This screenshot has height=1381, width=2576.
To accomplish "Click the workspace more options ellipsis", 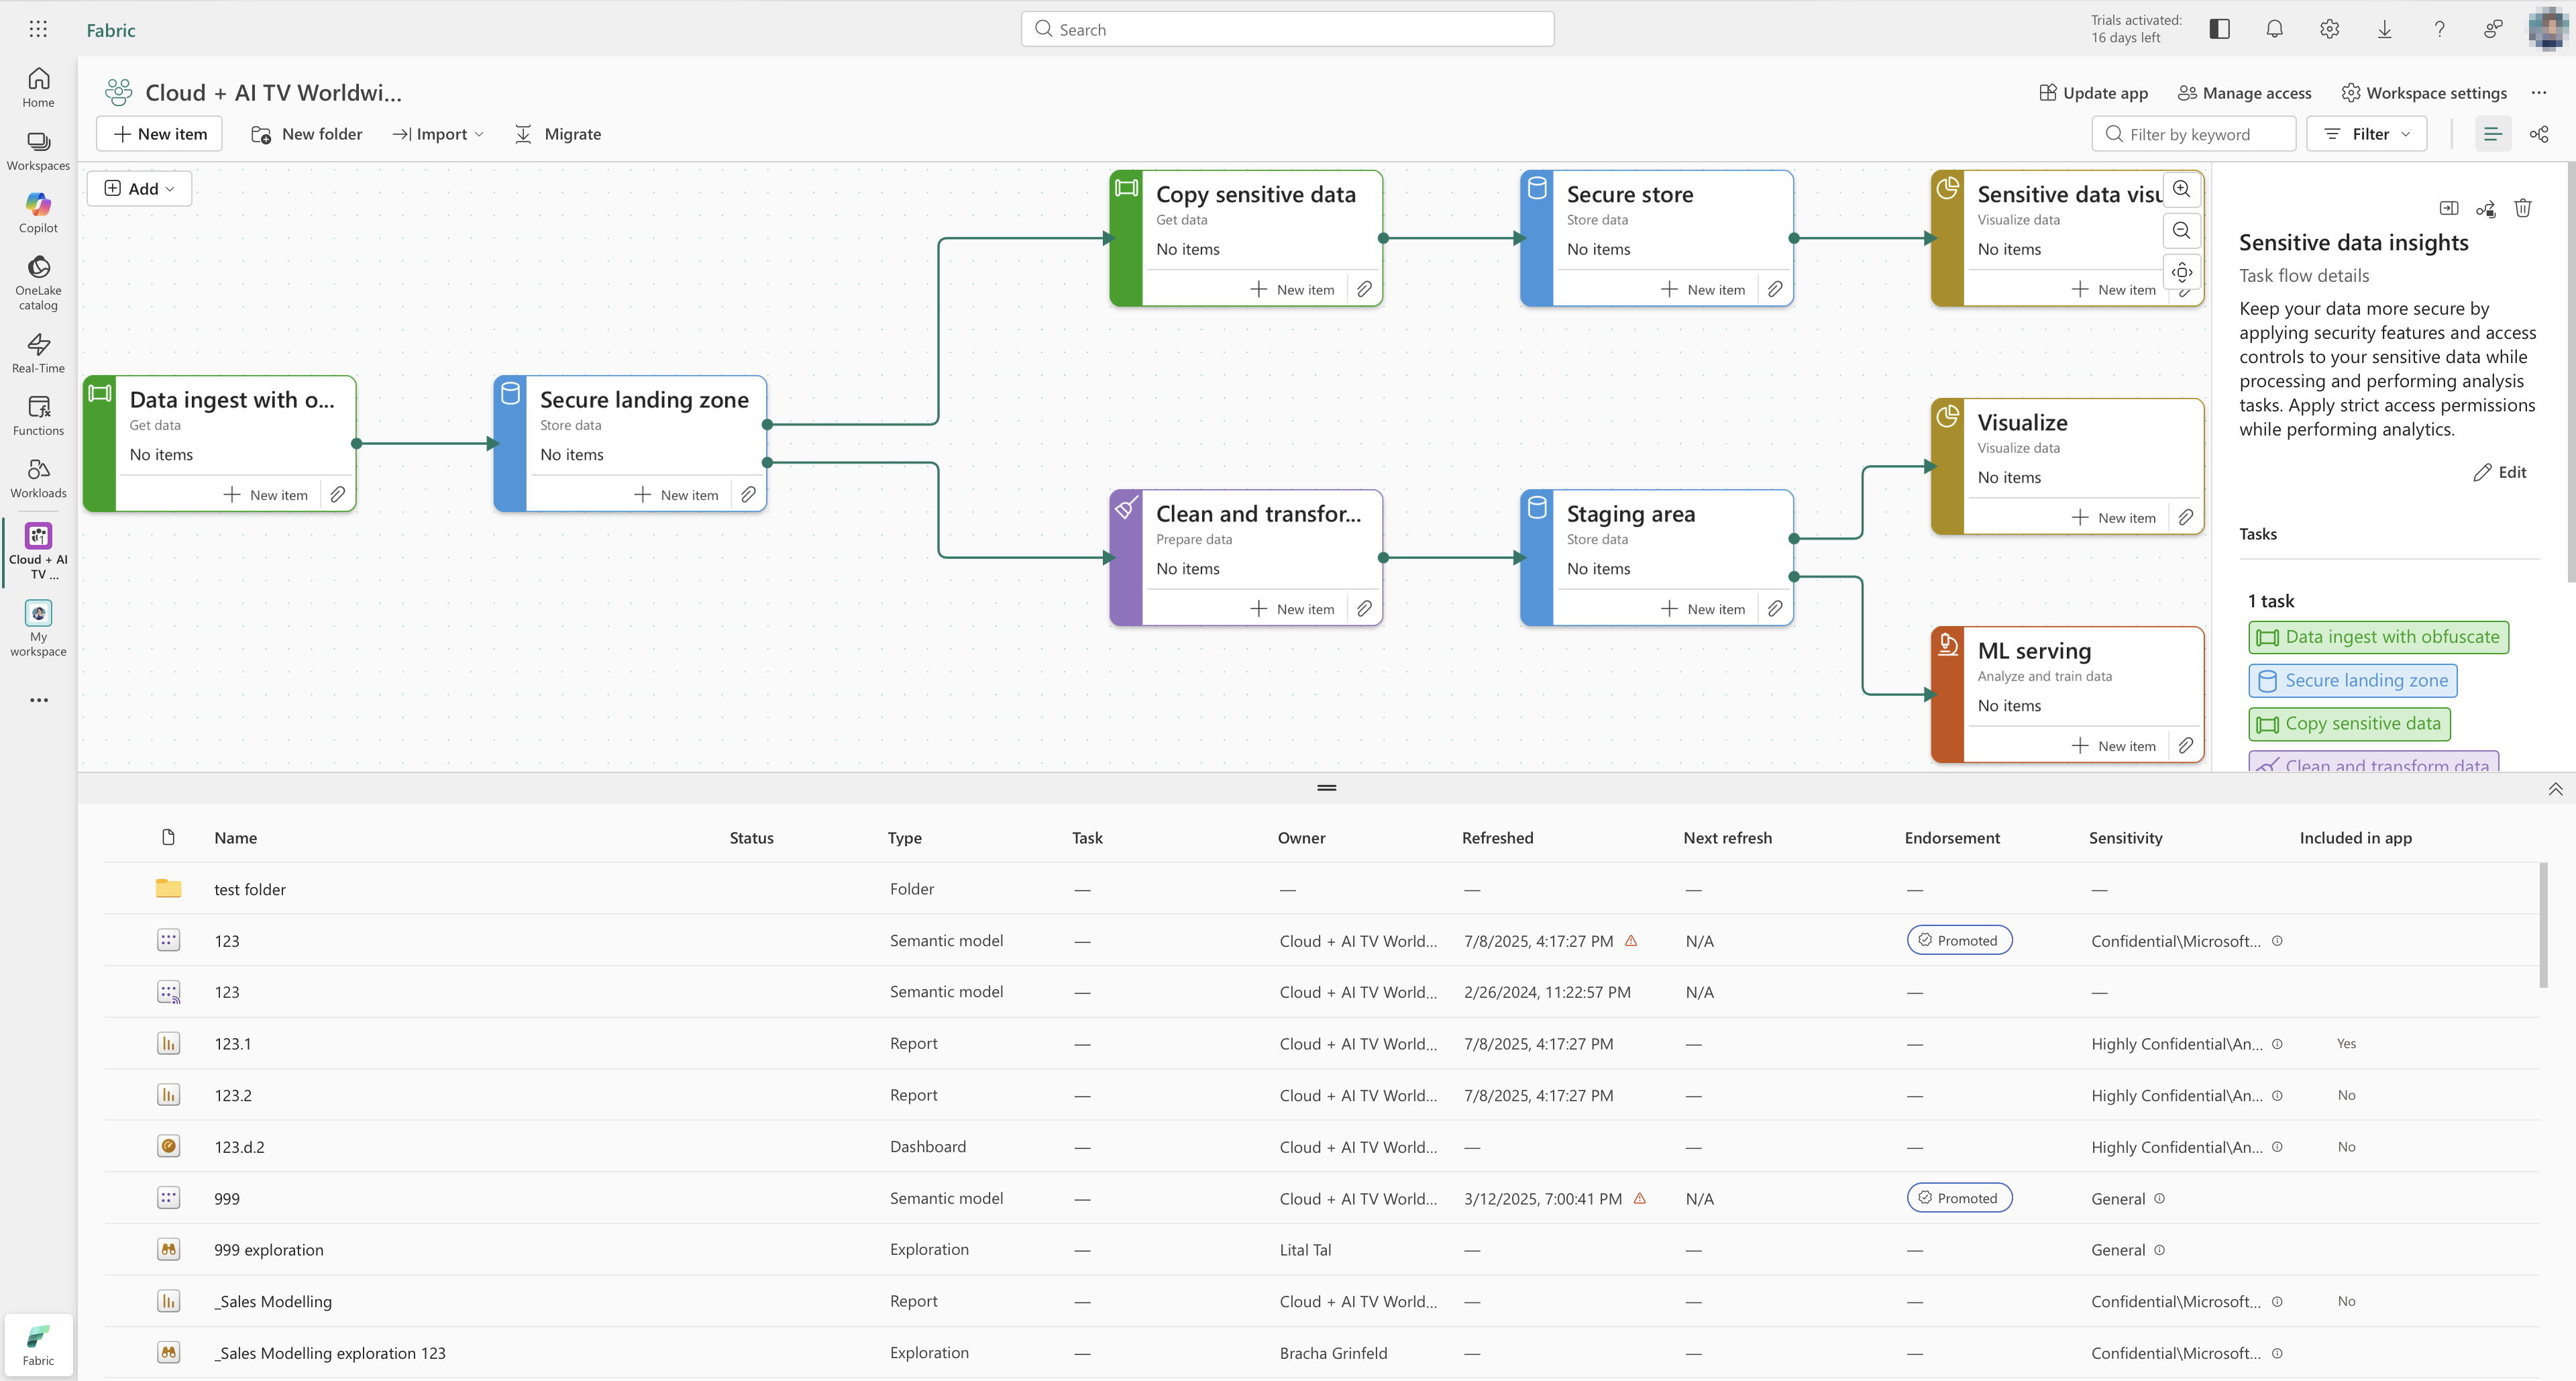I will pos(2539,92).
